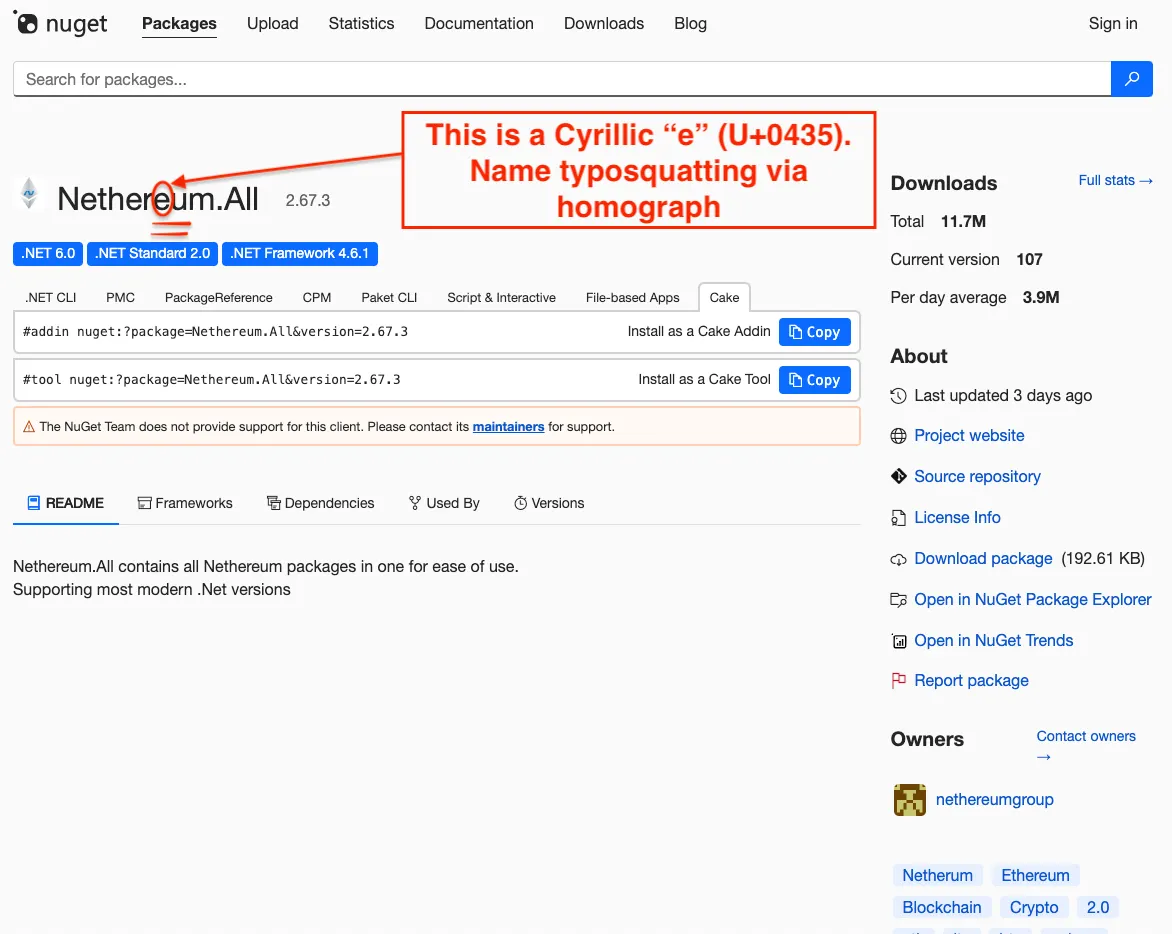Open the Documentation page from navigation

pyautogui.click(x=479, y=23)
